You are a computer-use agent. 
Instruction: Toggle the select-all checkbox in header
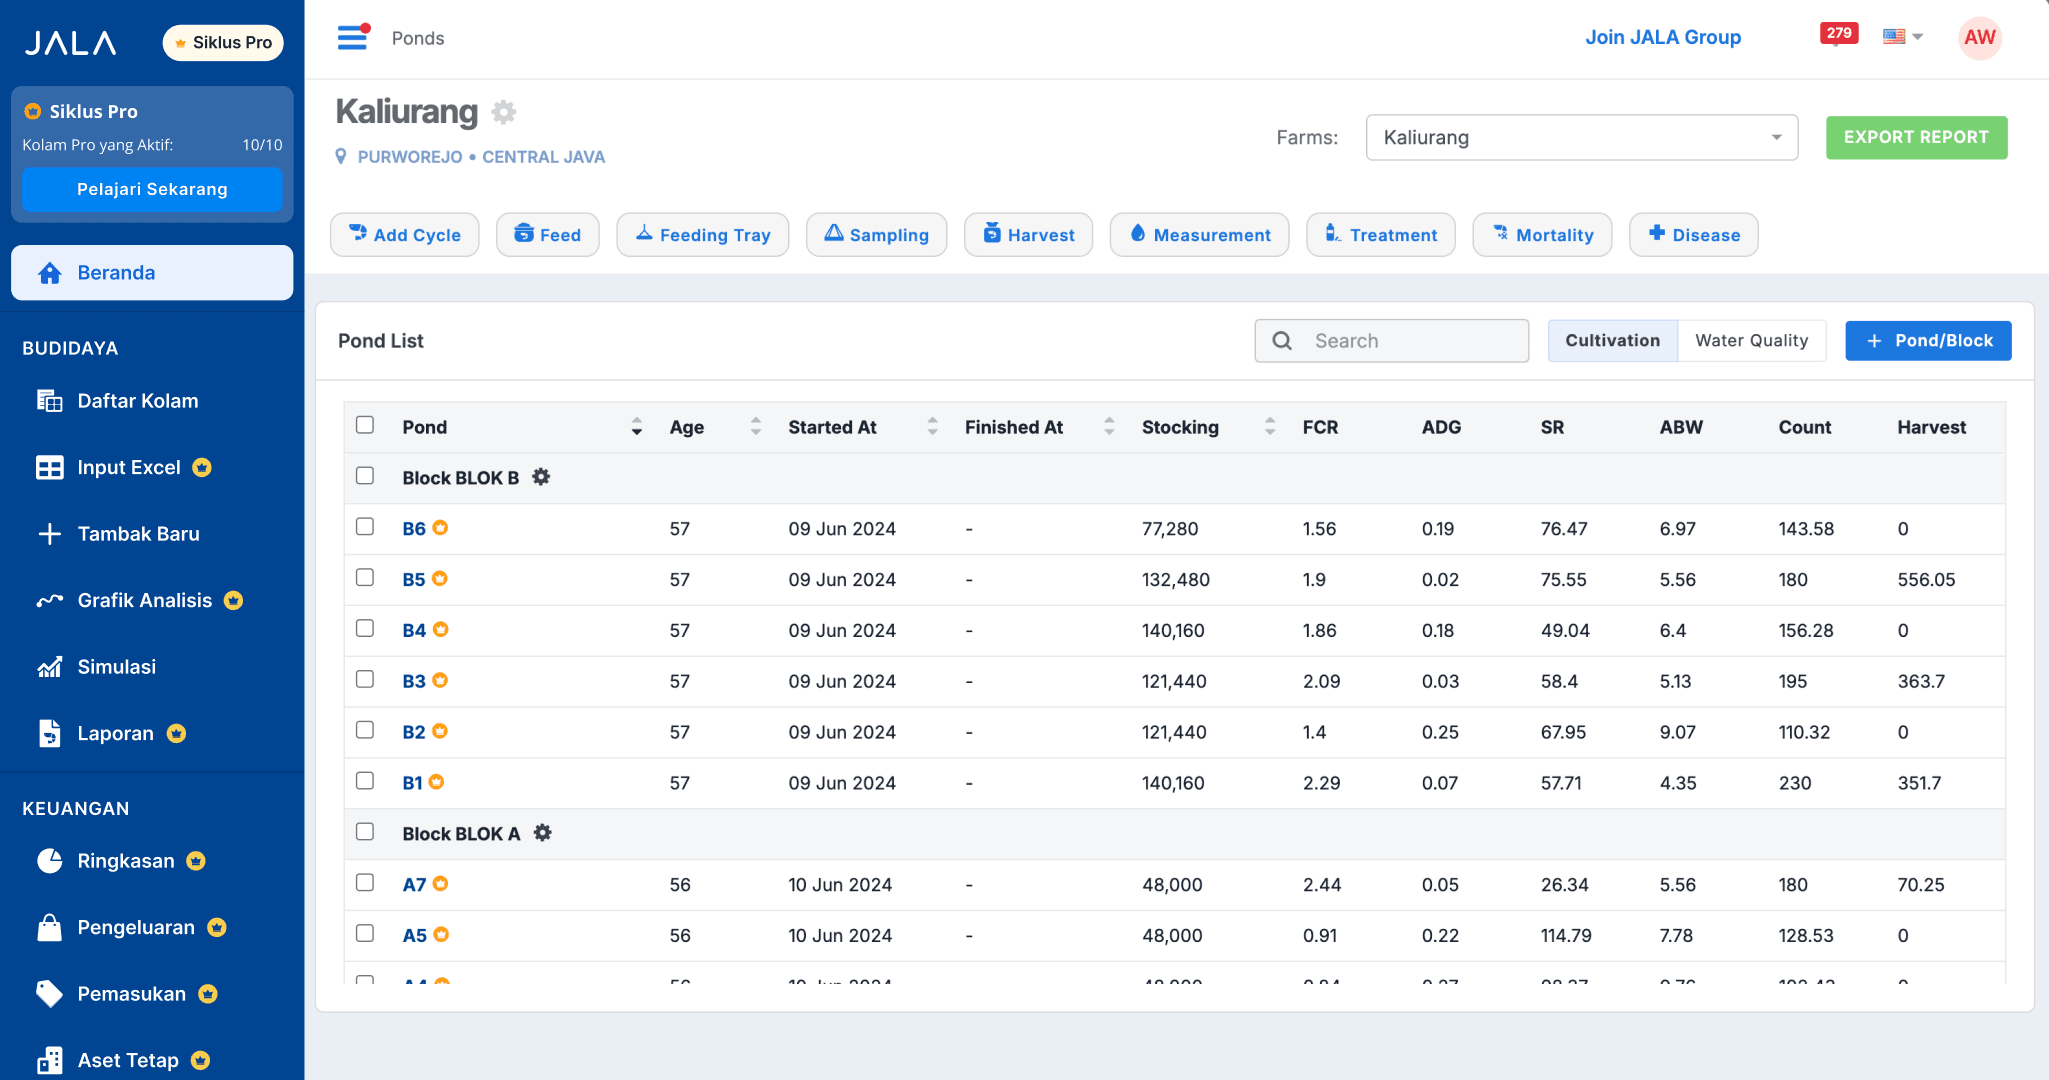365,425
